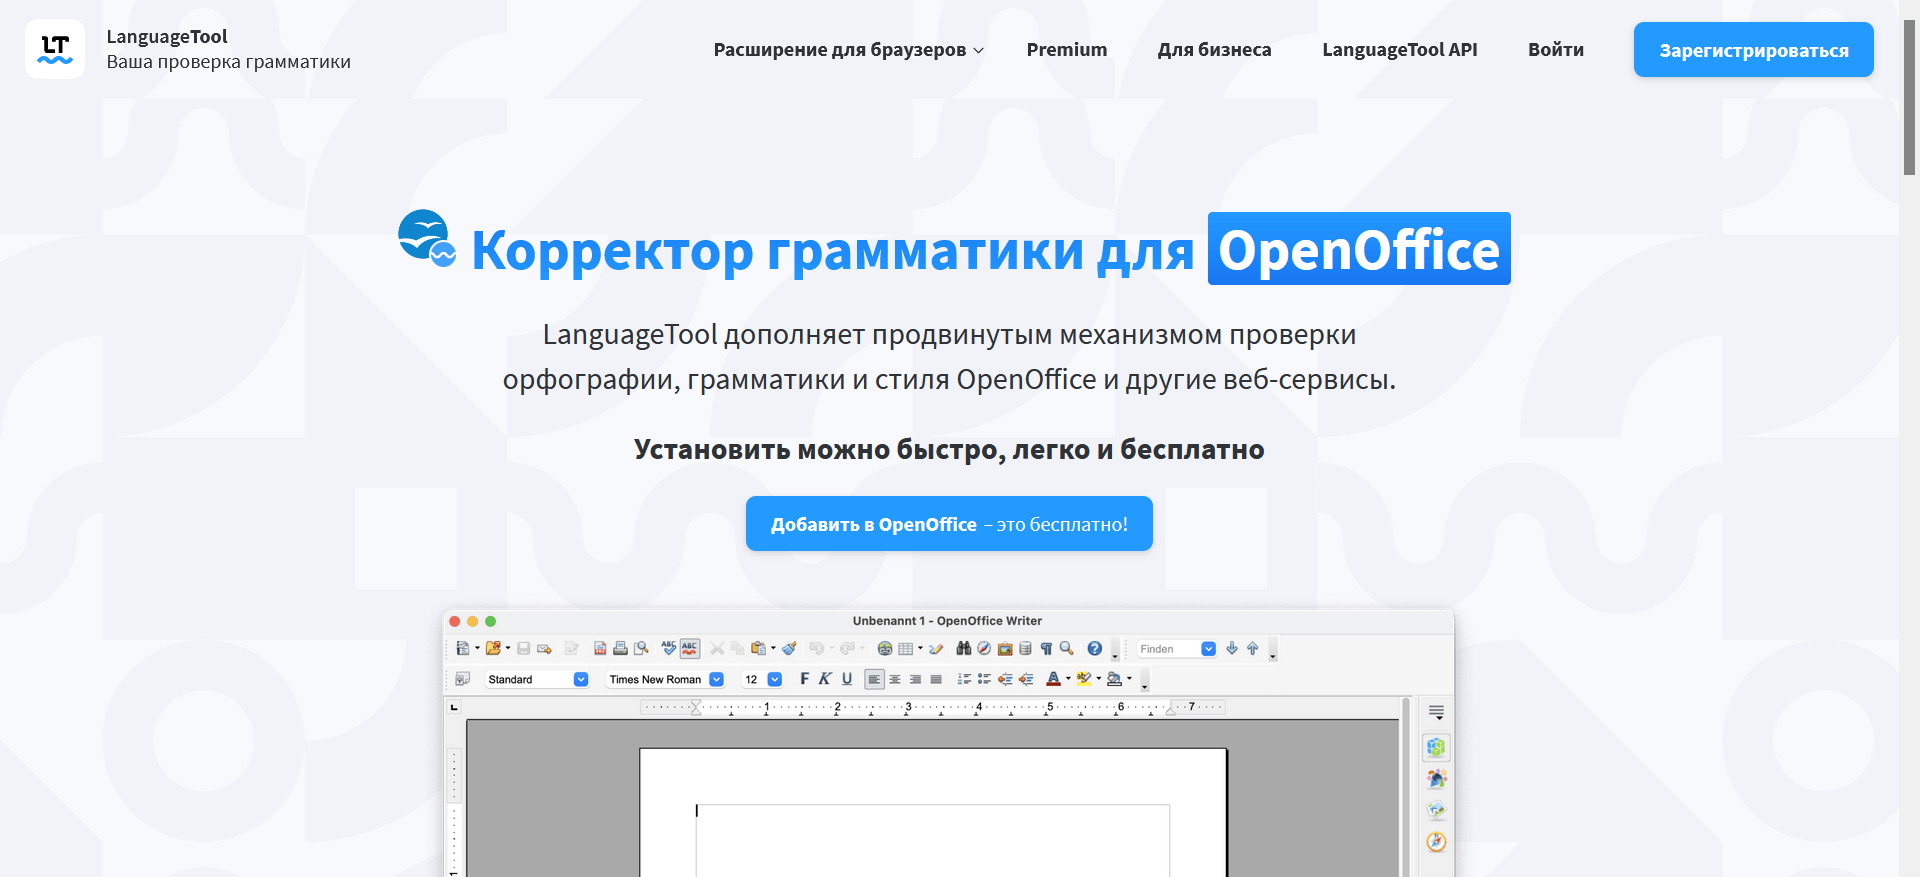Click the Numbering list icon
The width and height of the screenshot is (1920, 877).
964,679
